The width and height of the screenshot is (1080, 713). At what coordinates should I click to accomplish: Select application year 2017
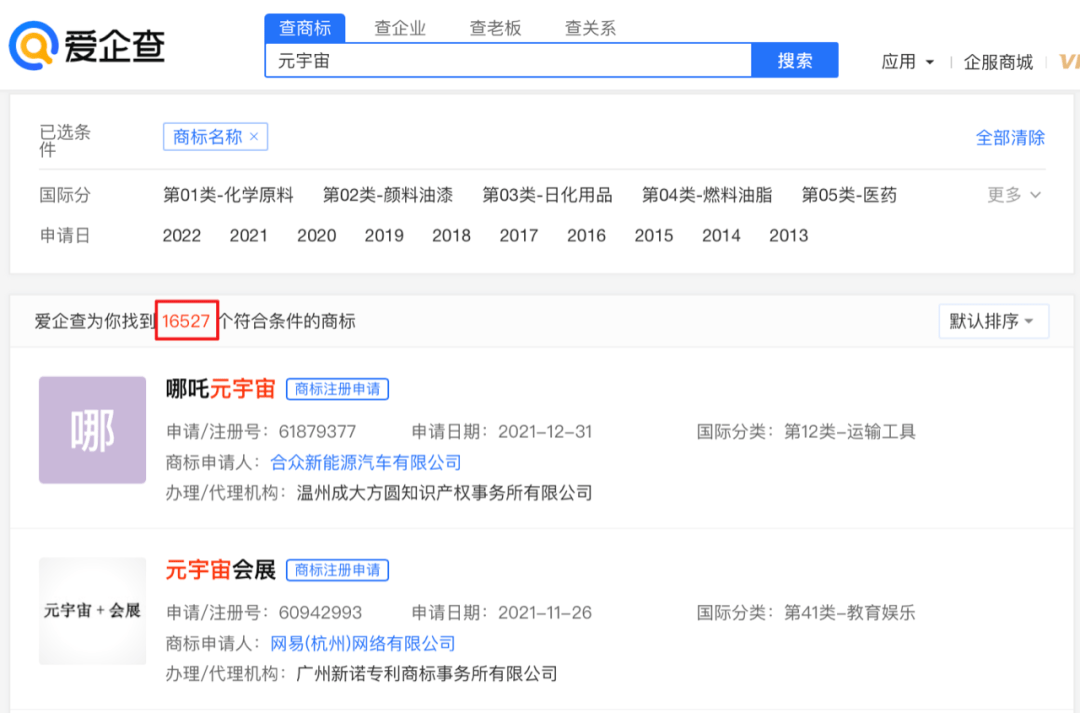pyautogui.click(x=519, y=236)
